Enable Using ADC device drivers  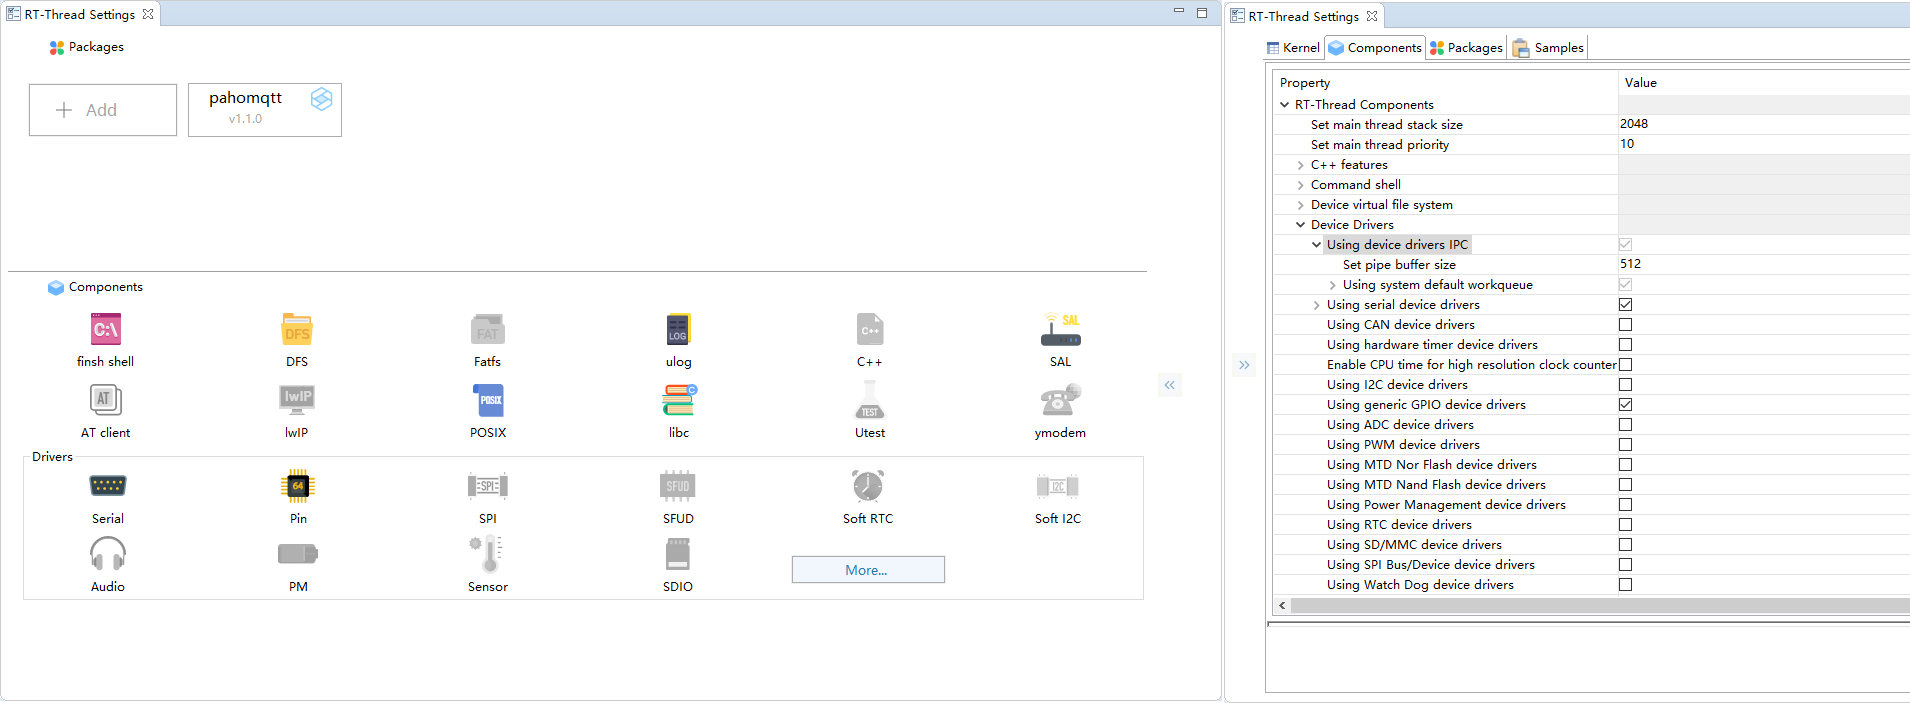[x=1625, y=424]
